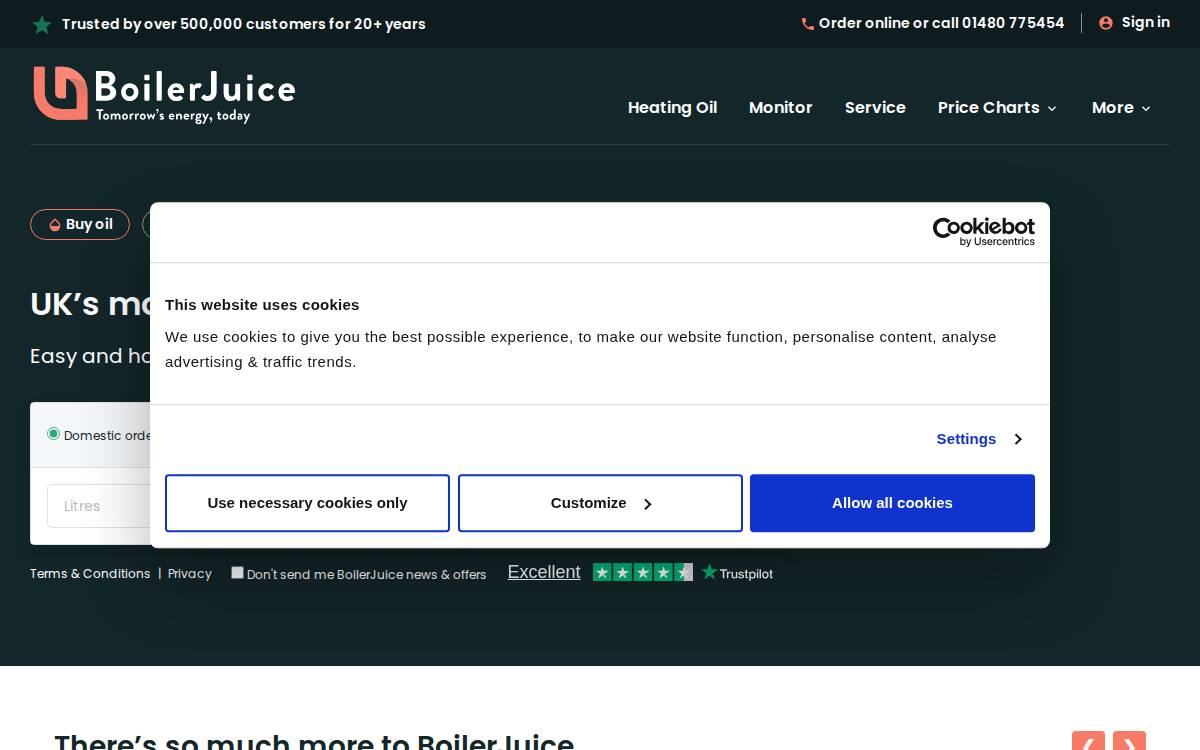The height and width of the screenshot is (750, 1200).
Task: Expand the Price Charts menu
Action: point(997,108)
